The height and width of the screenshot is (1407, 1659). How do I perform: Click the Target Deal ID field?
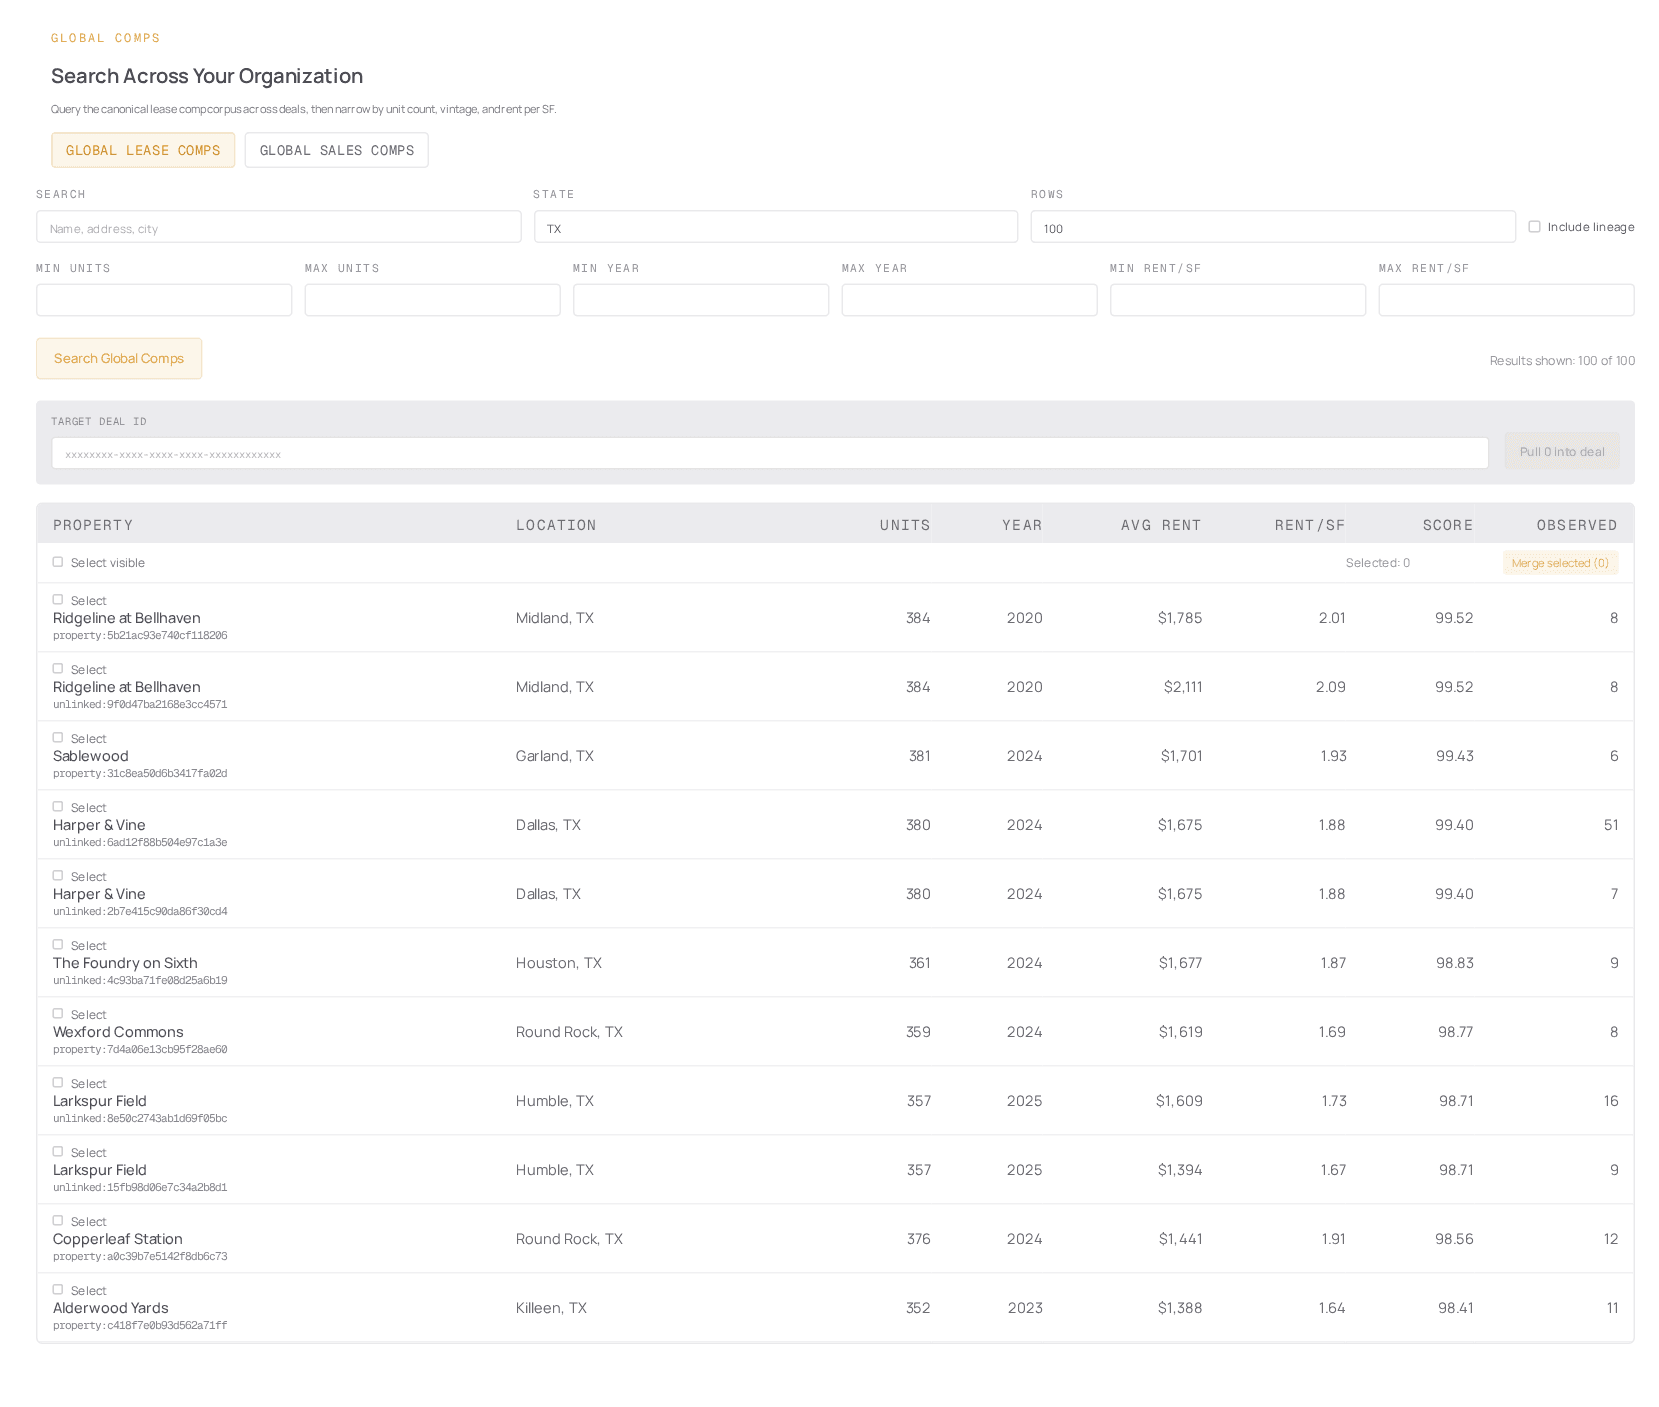coord(770,453)
